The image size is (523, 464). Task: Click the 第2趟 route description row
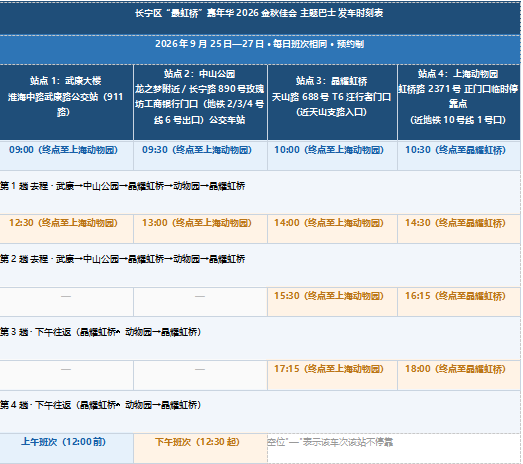click(260, 266)
